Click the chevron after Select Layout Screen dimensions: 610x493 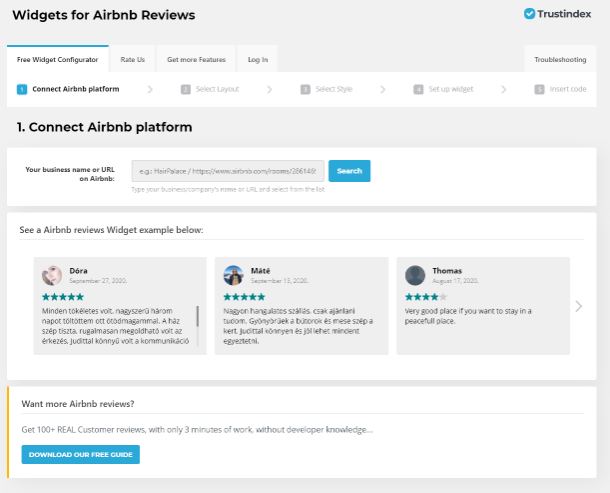coord(270,89)
